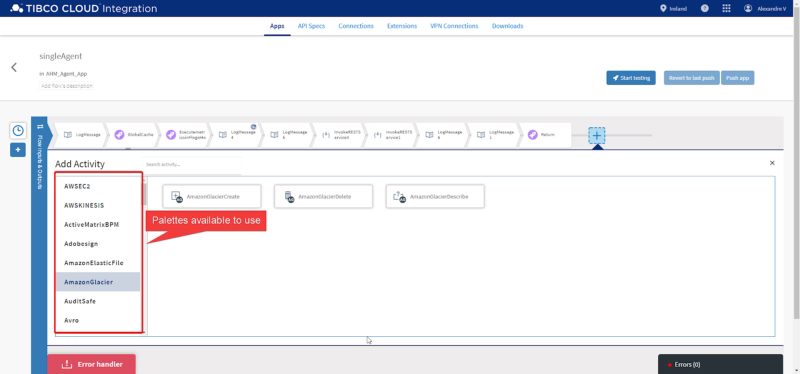Screen dimensions: 800x374
Task: Click the singleAgent flow title
Action: pos(61,56)
